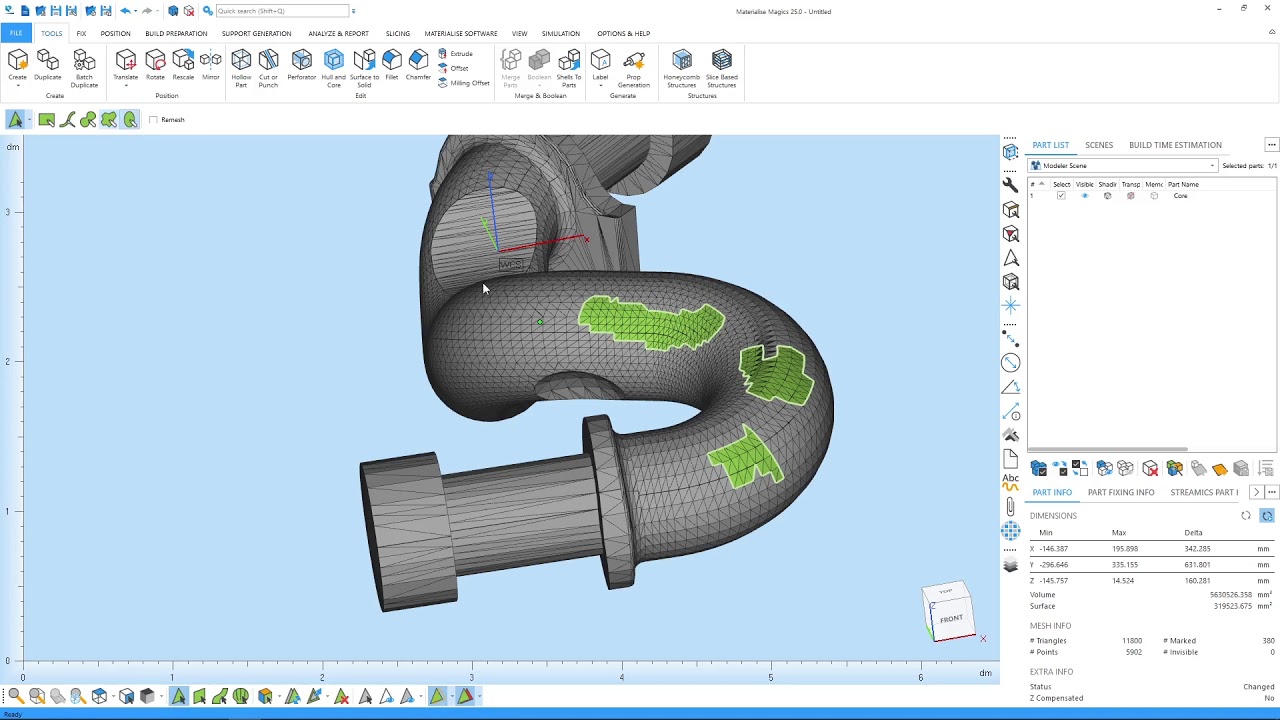Enable the Remesh checkbox
Screen dimensions: 1280x720
pos(153,120)
